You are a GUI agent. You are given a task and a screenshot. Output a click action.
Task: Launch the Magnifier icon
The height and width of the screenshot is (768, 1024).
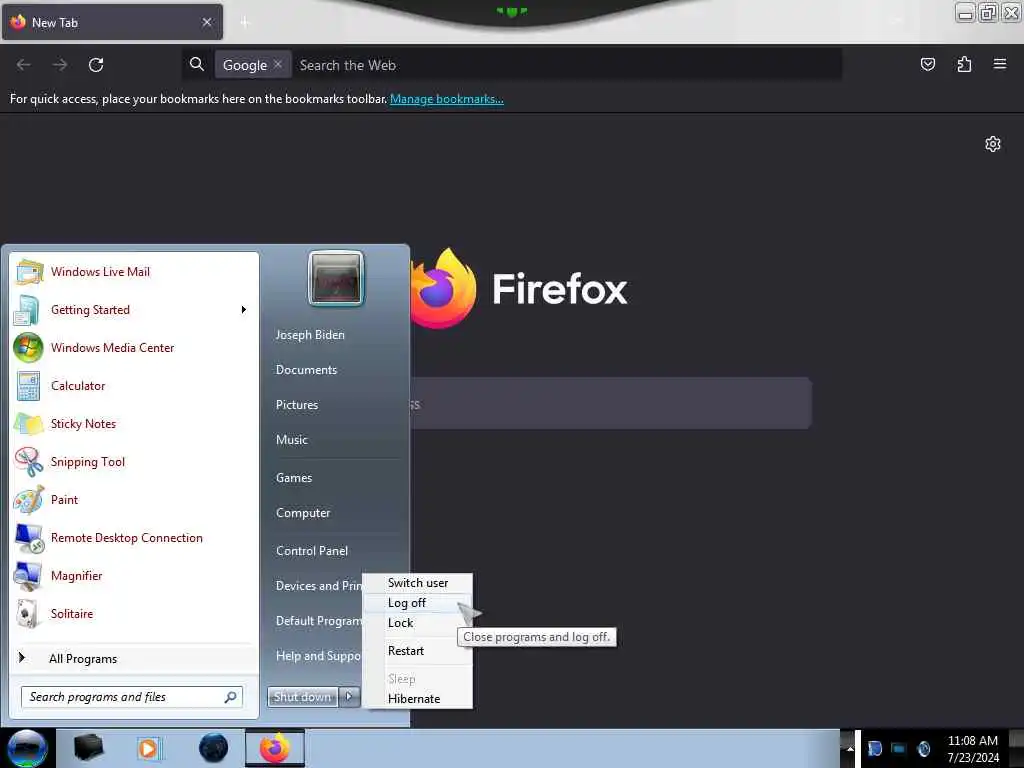pos(28,576)
